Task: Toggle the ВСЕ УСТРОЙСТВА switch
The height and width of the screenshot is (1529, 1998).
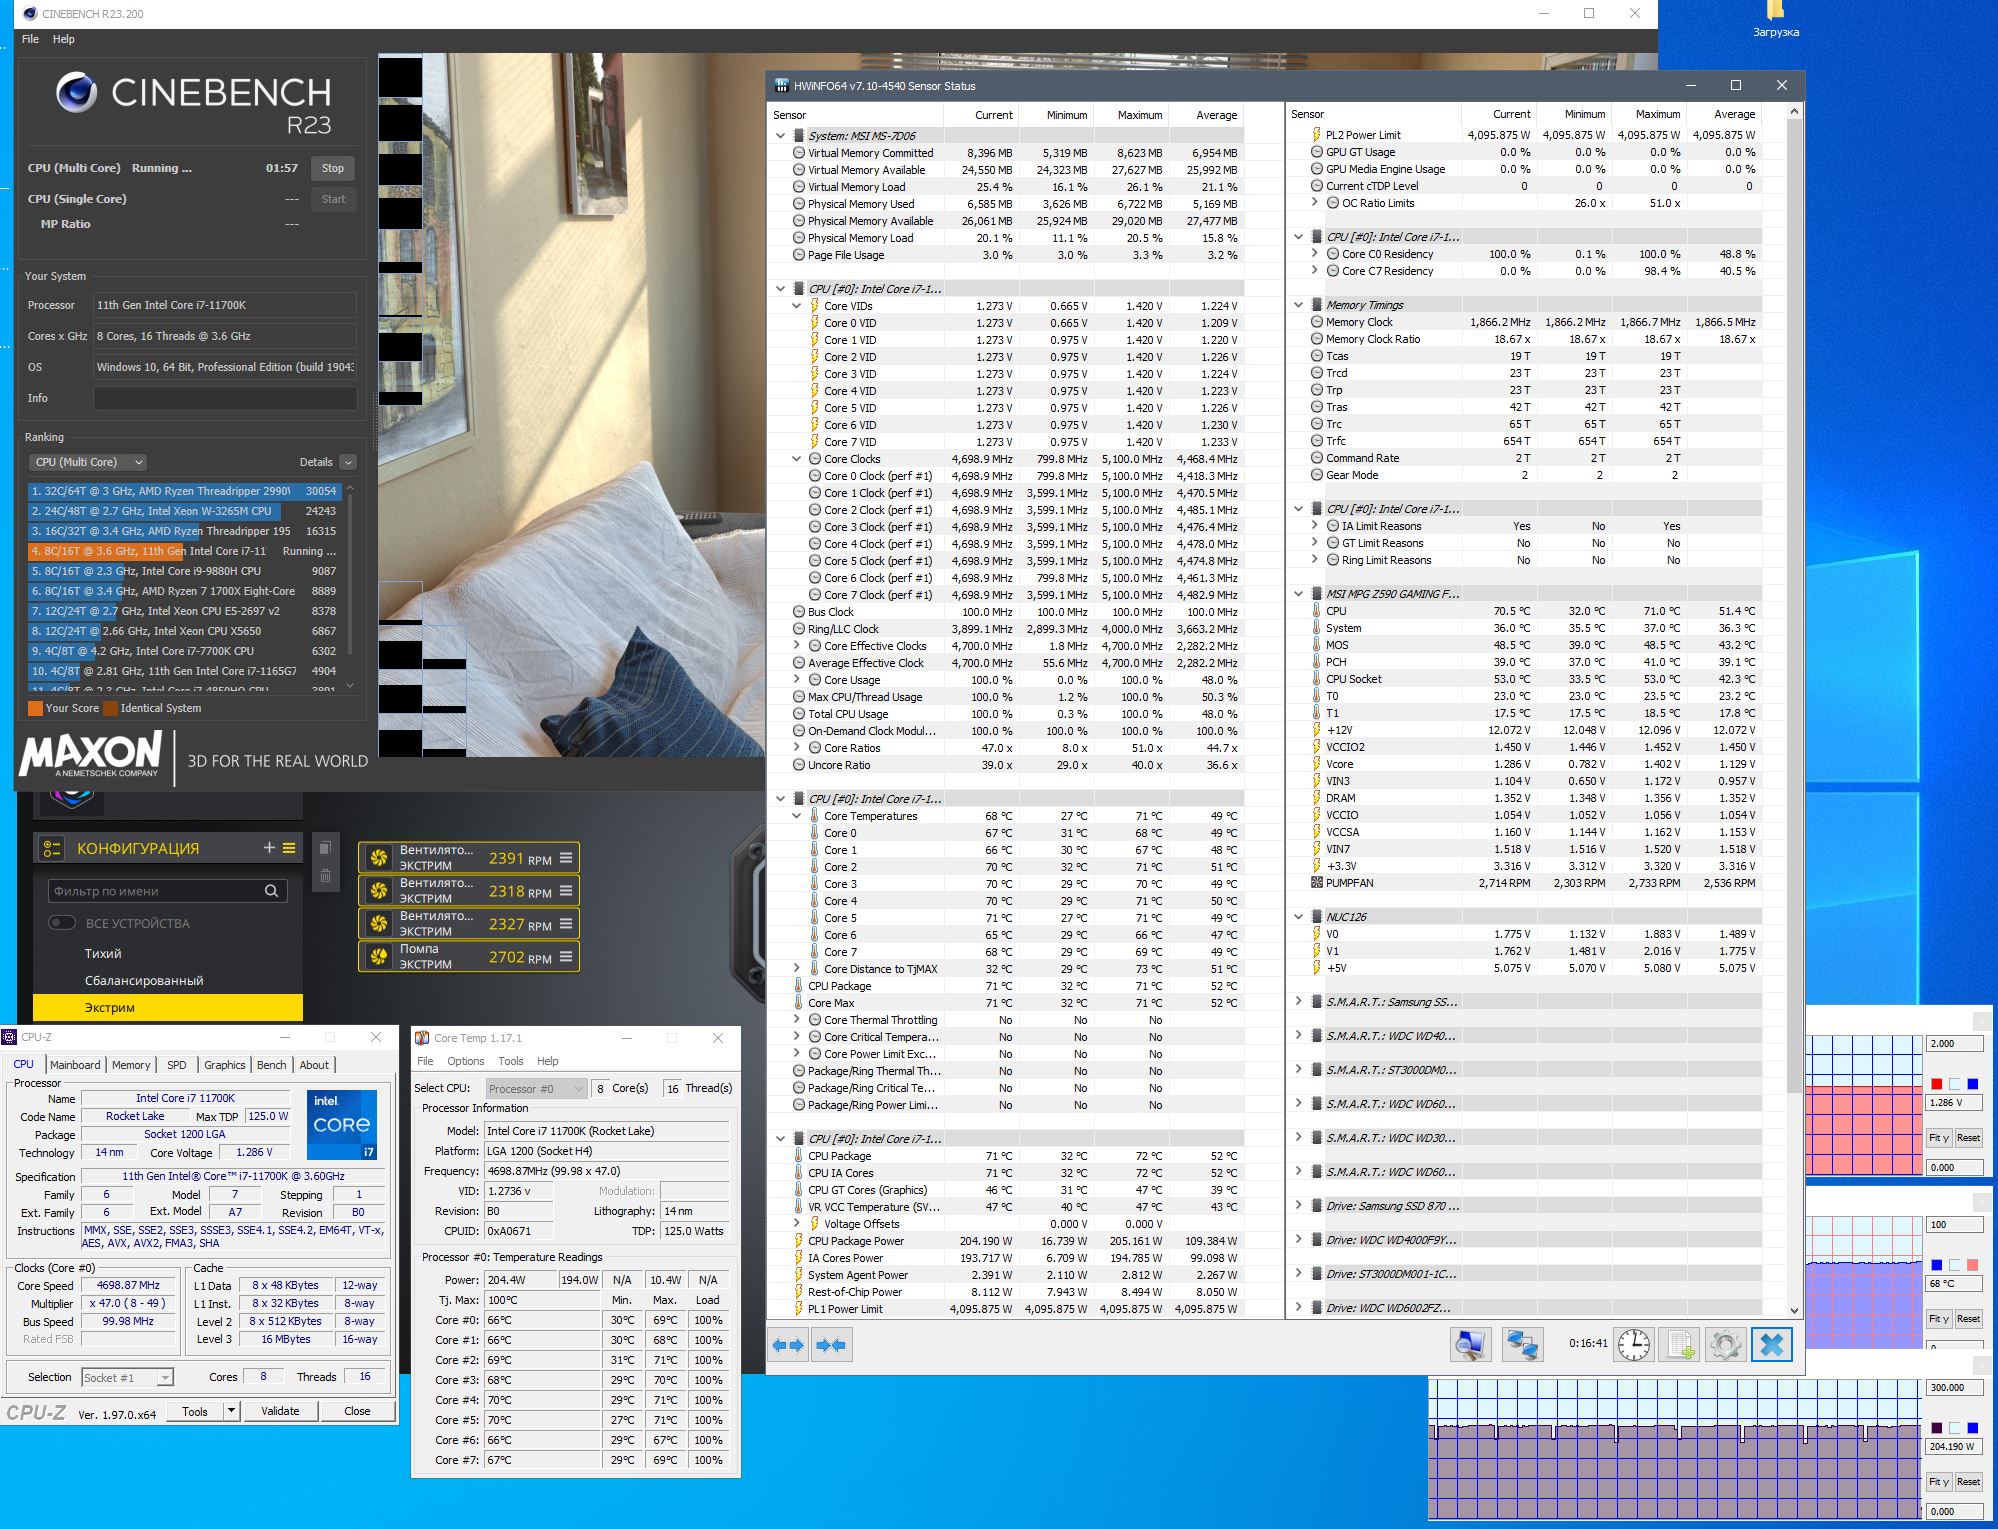Action: coord(62,922)
